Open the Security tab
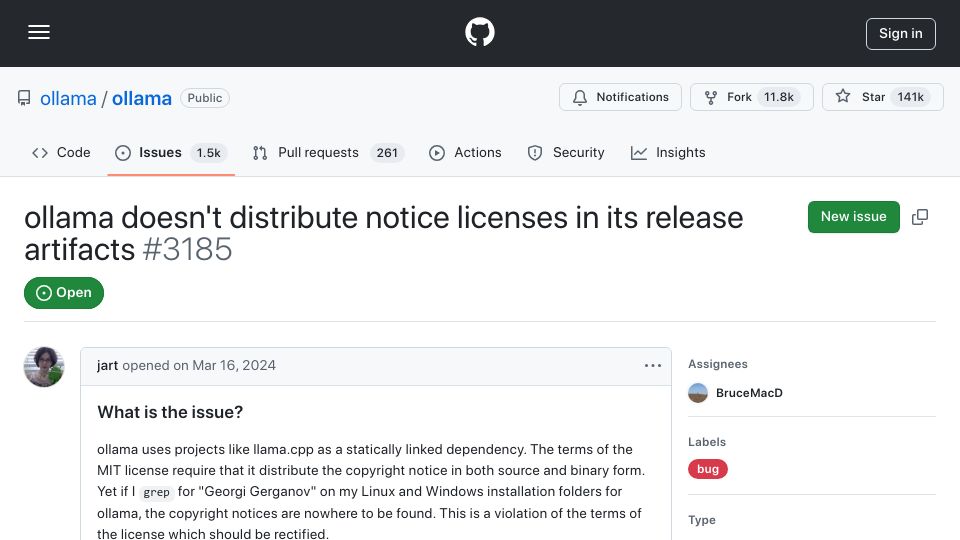The height and width of the screenshot is (540, 960). (x=566, y=152)
